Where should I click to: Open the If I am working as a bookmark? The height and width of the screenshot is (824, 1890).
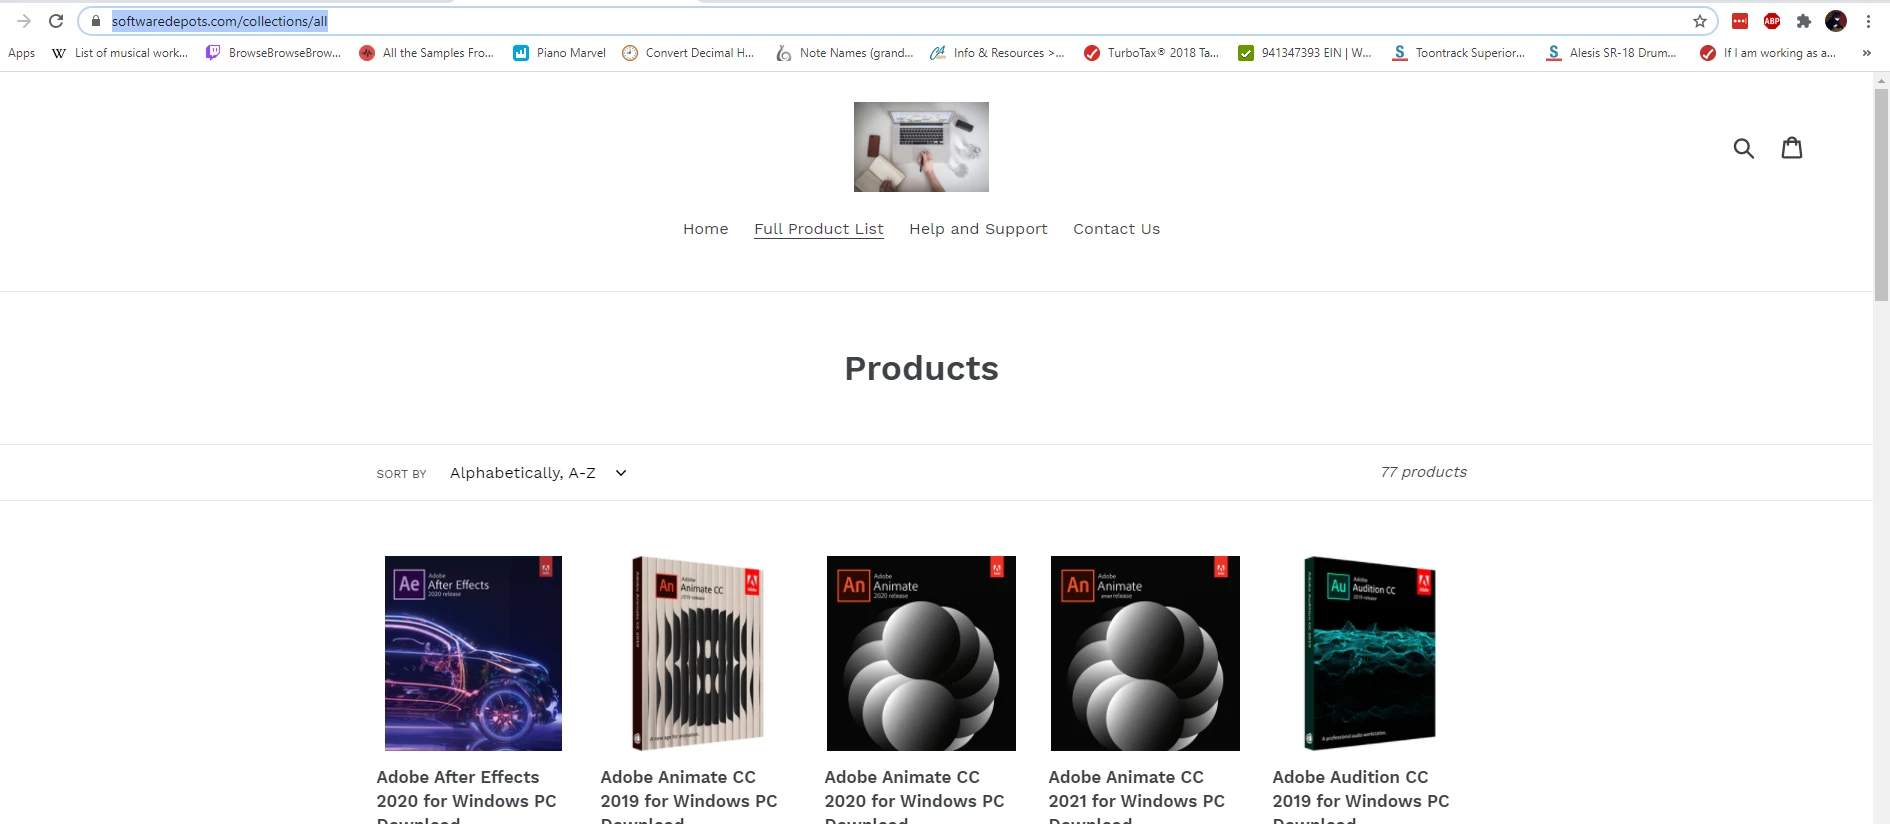point(1768,53)
